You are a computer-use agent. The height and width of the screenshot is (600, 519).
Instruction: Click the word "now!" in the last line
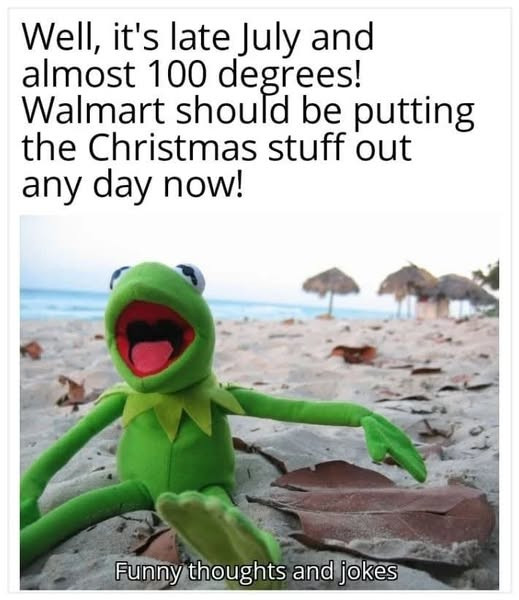(x=203, y=185)
